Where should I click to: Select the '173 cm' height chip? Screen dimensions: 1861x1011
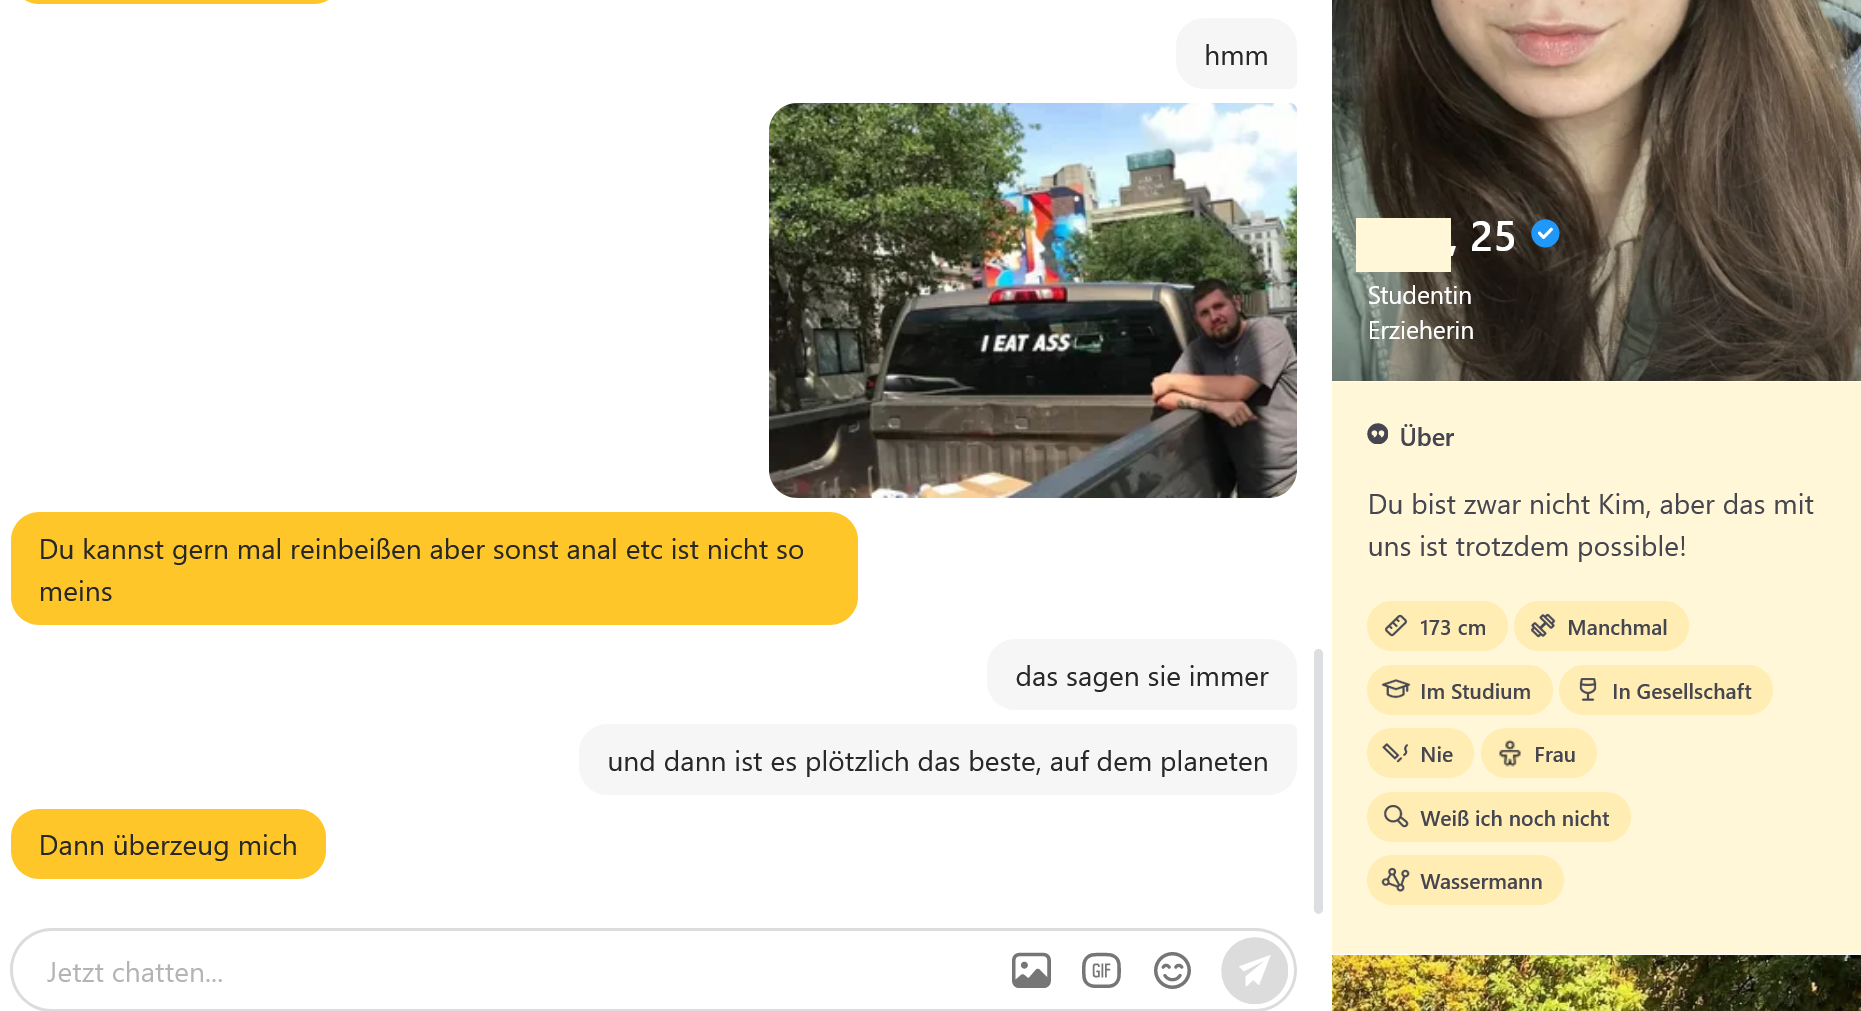click(x=1437, y=627)
